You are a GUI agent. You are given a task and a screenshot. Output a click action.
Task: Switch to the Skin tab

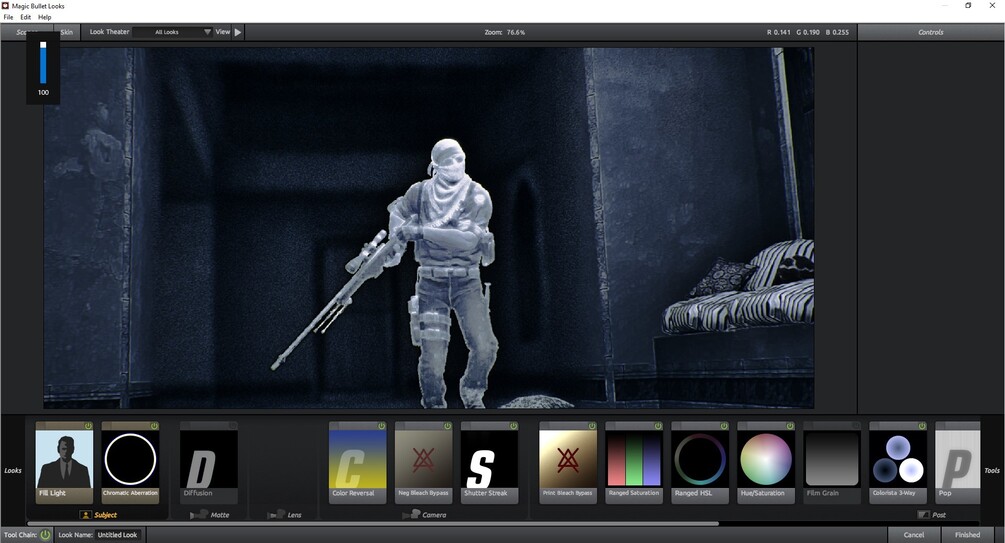(67, 32)
